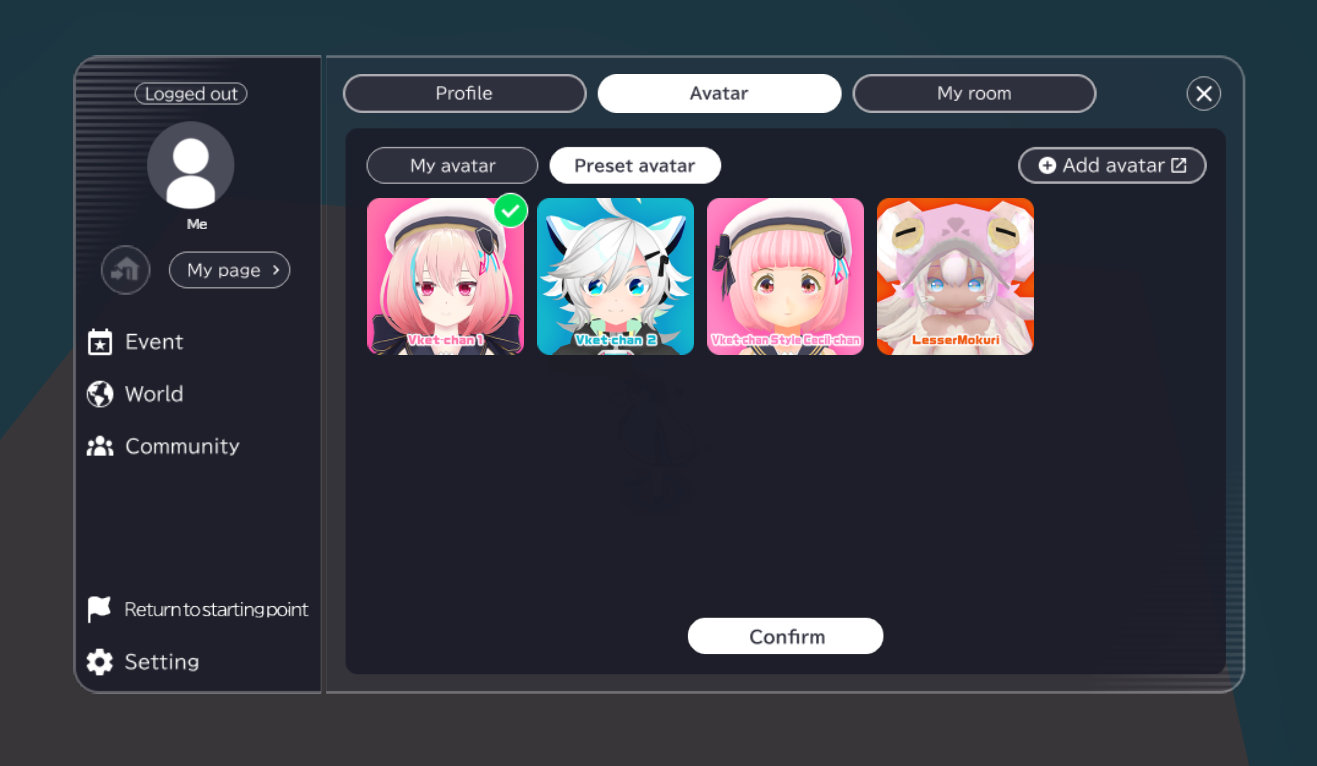
Task: Click the World globe icon
Action: 100,394
